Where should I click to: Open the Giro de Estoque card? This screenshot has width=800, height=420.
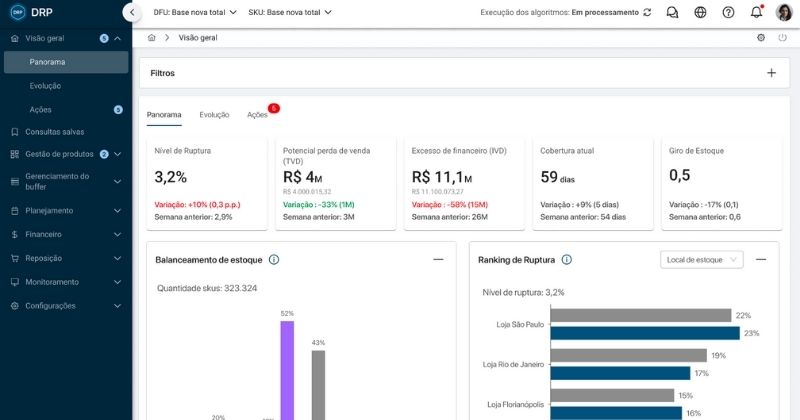tap(721, 184)
